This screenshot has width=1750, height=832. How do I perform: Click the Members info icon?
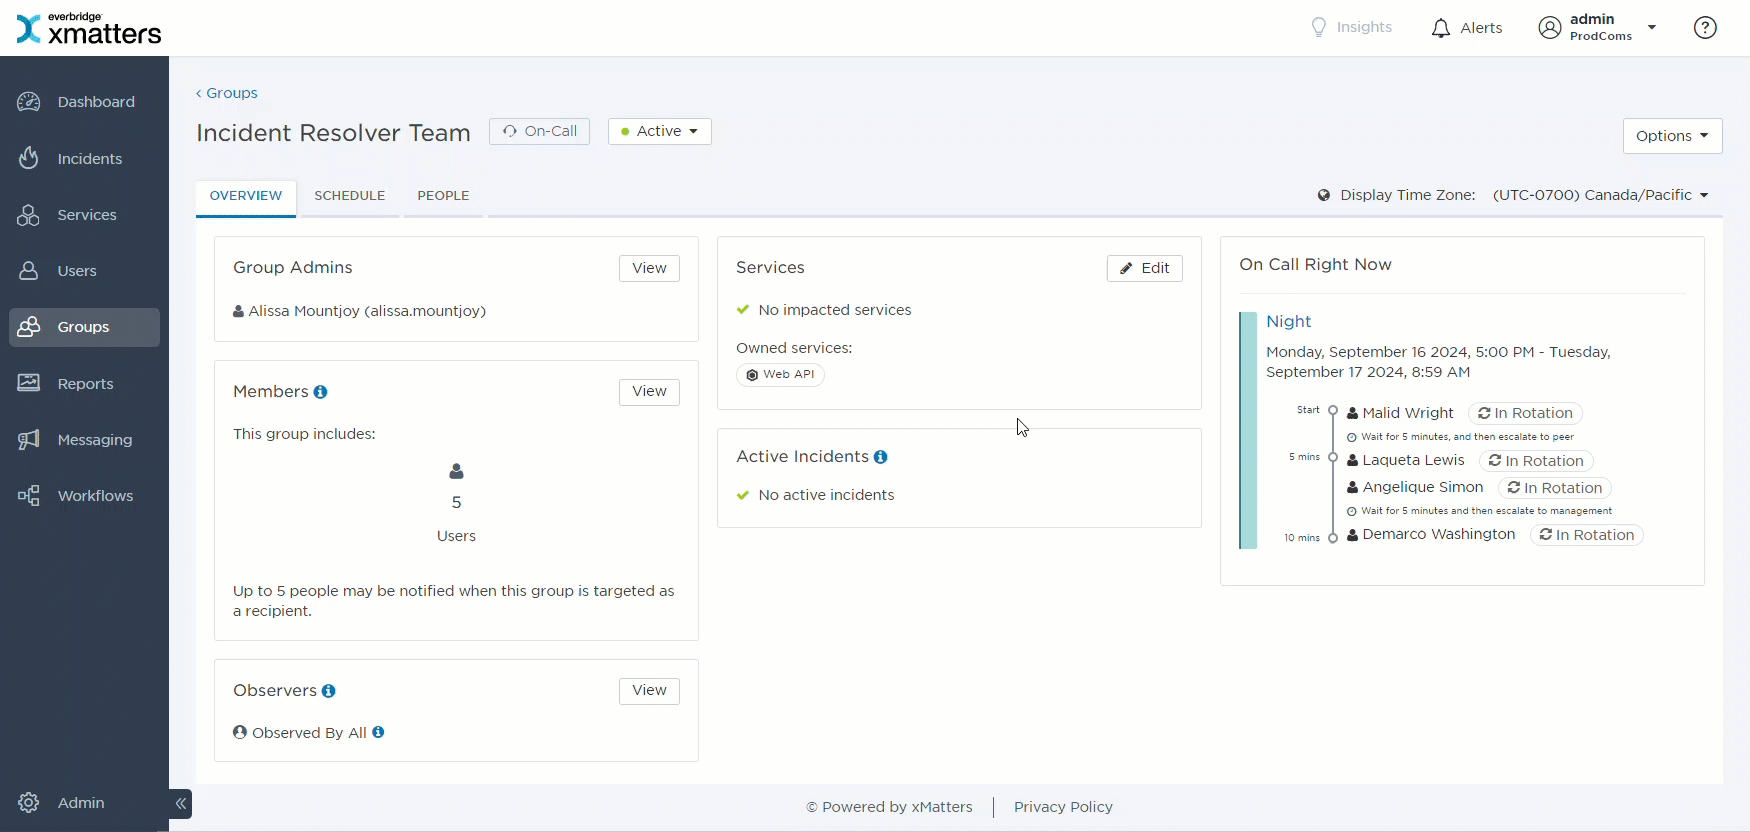coord(321,392)
